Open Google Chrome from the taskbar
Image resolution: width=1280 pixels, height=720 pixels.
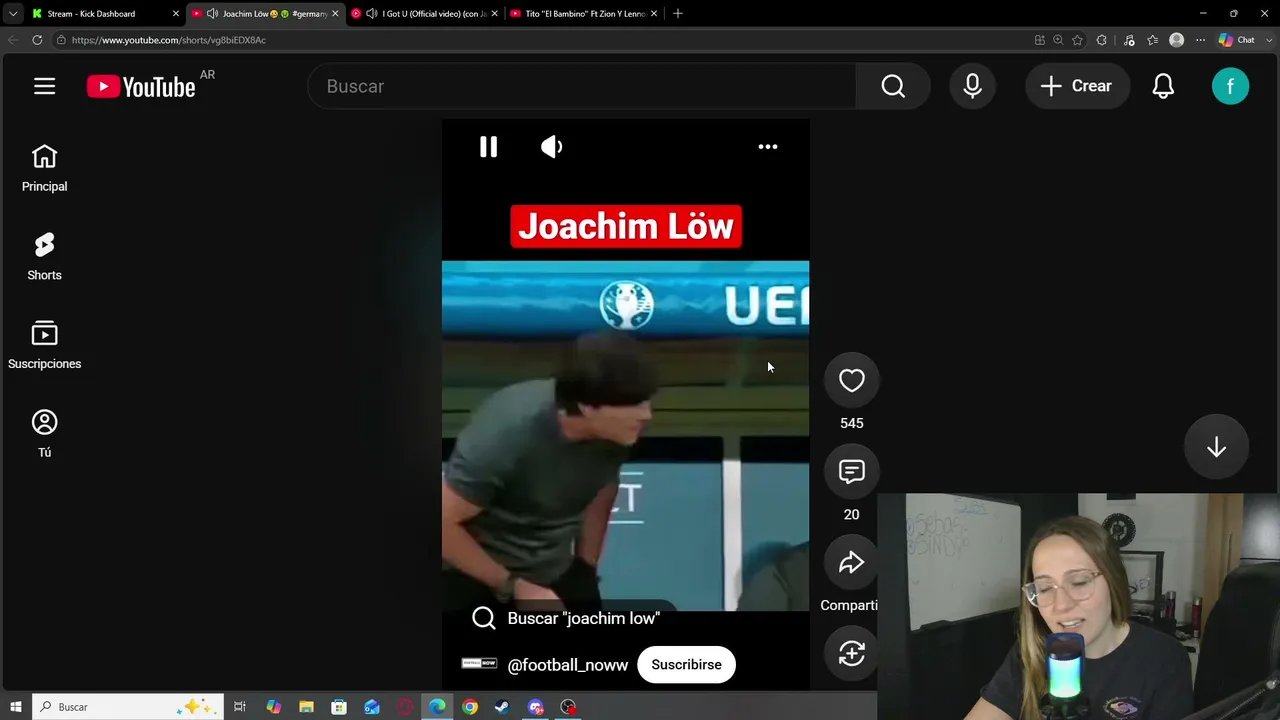pyautogui.click(x=470, y=707)
